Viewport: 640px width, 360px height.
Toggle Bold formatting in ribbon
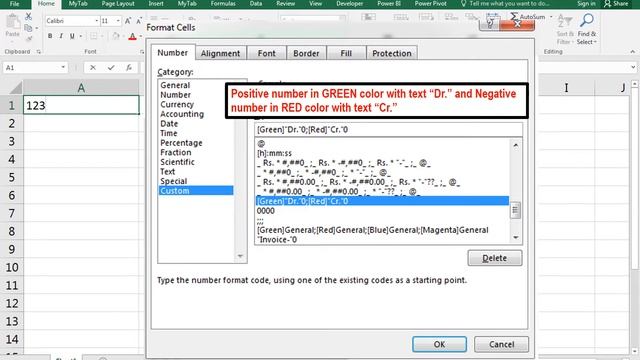[50, 36]
